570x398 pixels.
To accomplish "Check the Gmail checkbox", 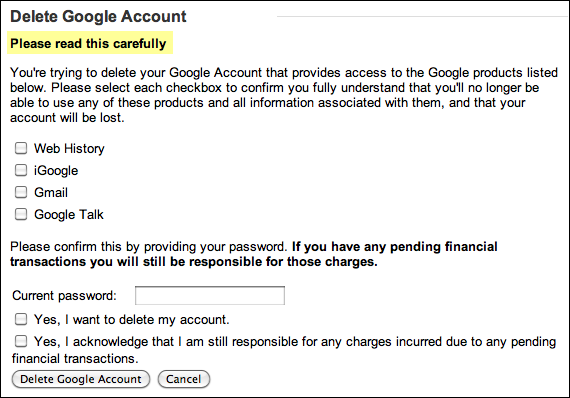I will [21, 192].
